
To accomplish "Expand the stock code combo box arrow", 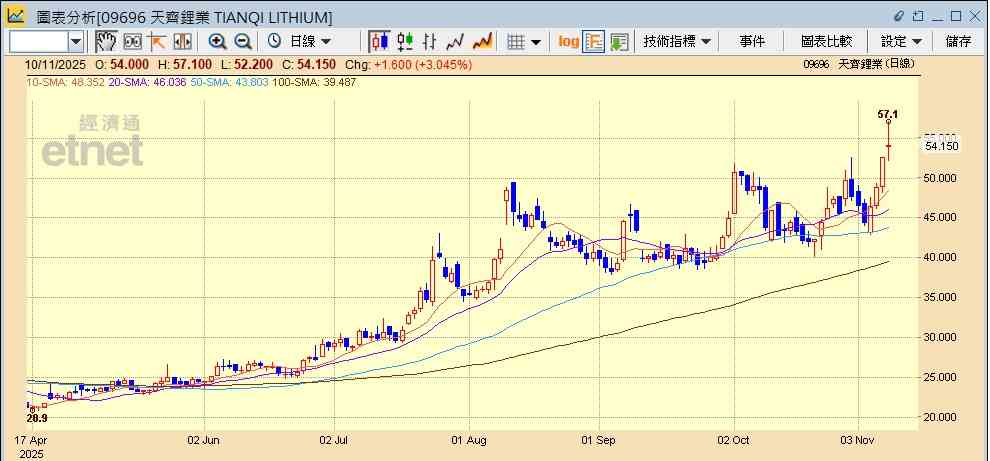I will click(76, 41).
